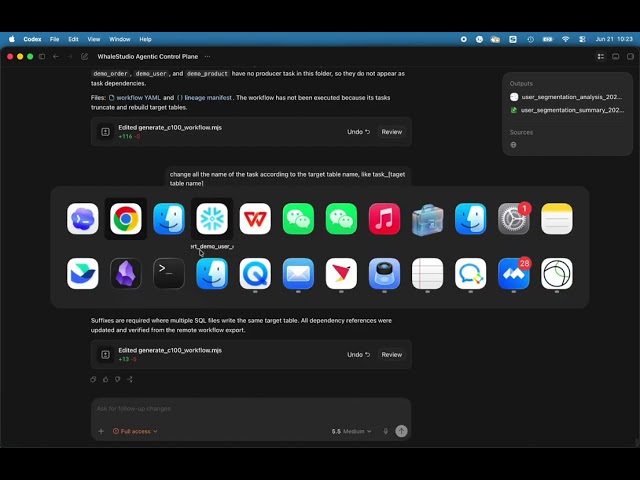
Task: Open the Codex menu in menu bar
Action: (x=32, y=39)
